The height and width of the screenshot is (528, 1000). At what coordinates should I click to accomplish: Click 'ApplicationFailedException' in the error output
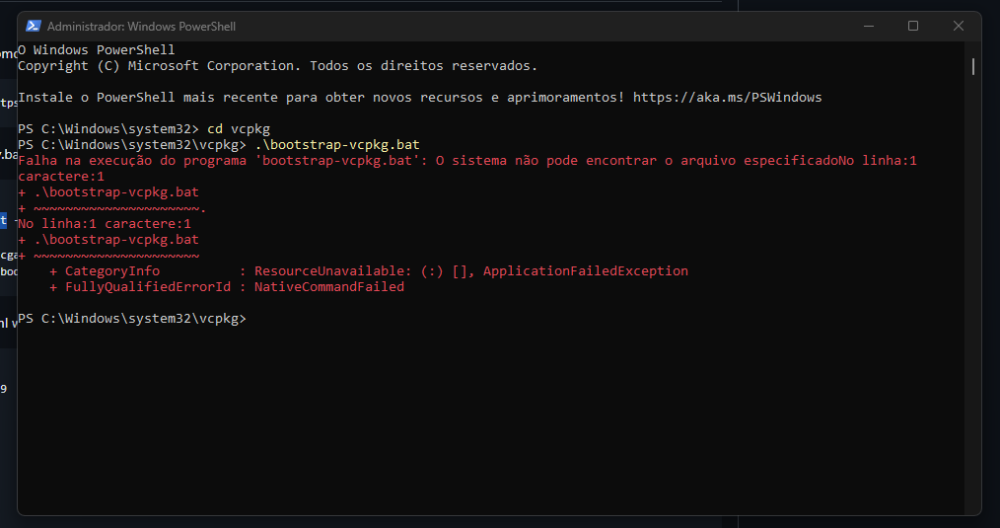(585, 271)
